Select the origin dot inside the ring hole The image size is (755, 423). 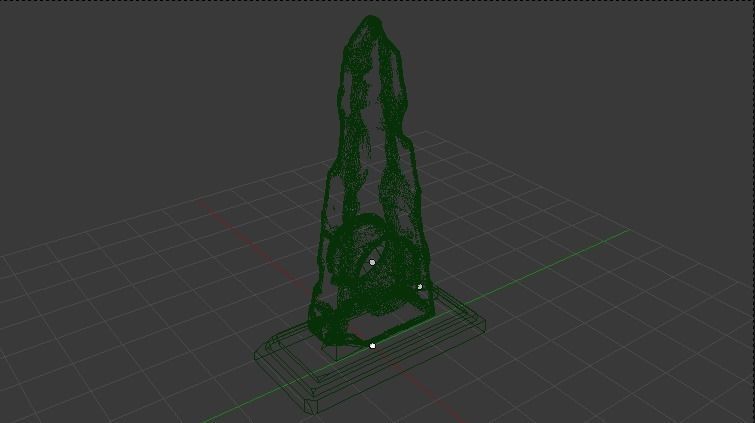(372, 263)
